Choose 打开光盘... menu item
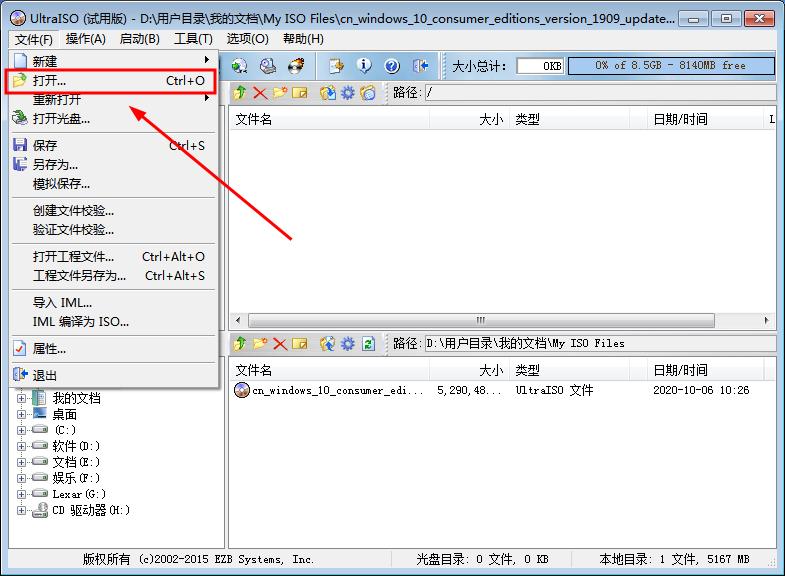785x576 pixels. [114, 119]
